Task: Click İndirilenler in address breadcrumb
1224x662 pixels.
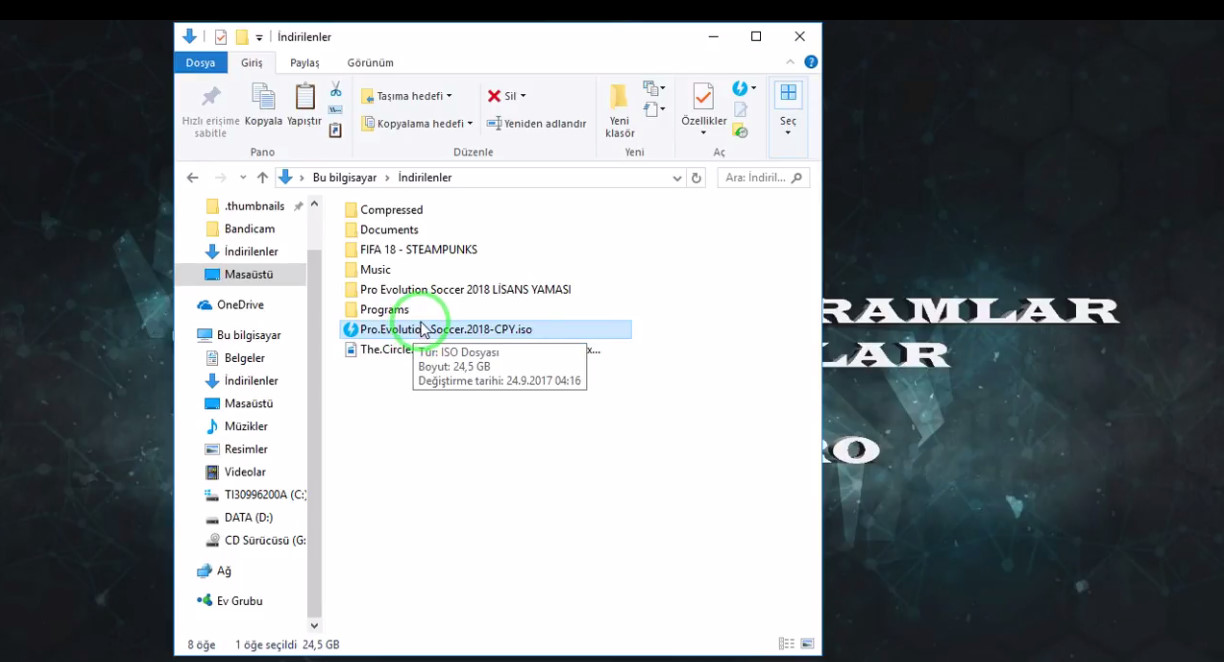Action: point(425,178)
